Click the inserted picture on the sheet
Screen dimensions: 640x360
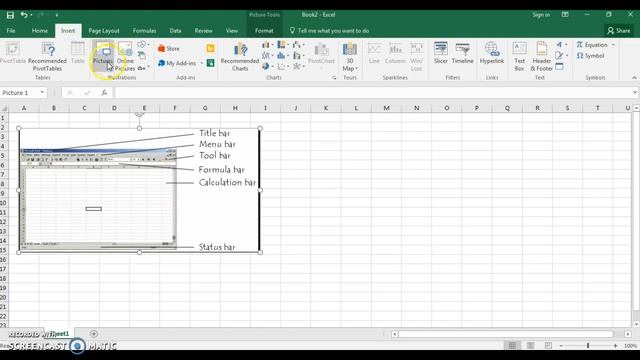coord(139,190)
